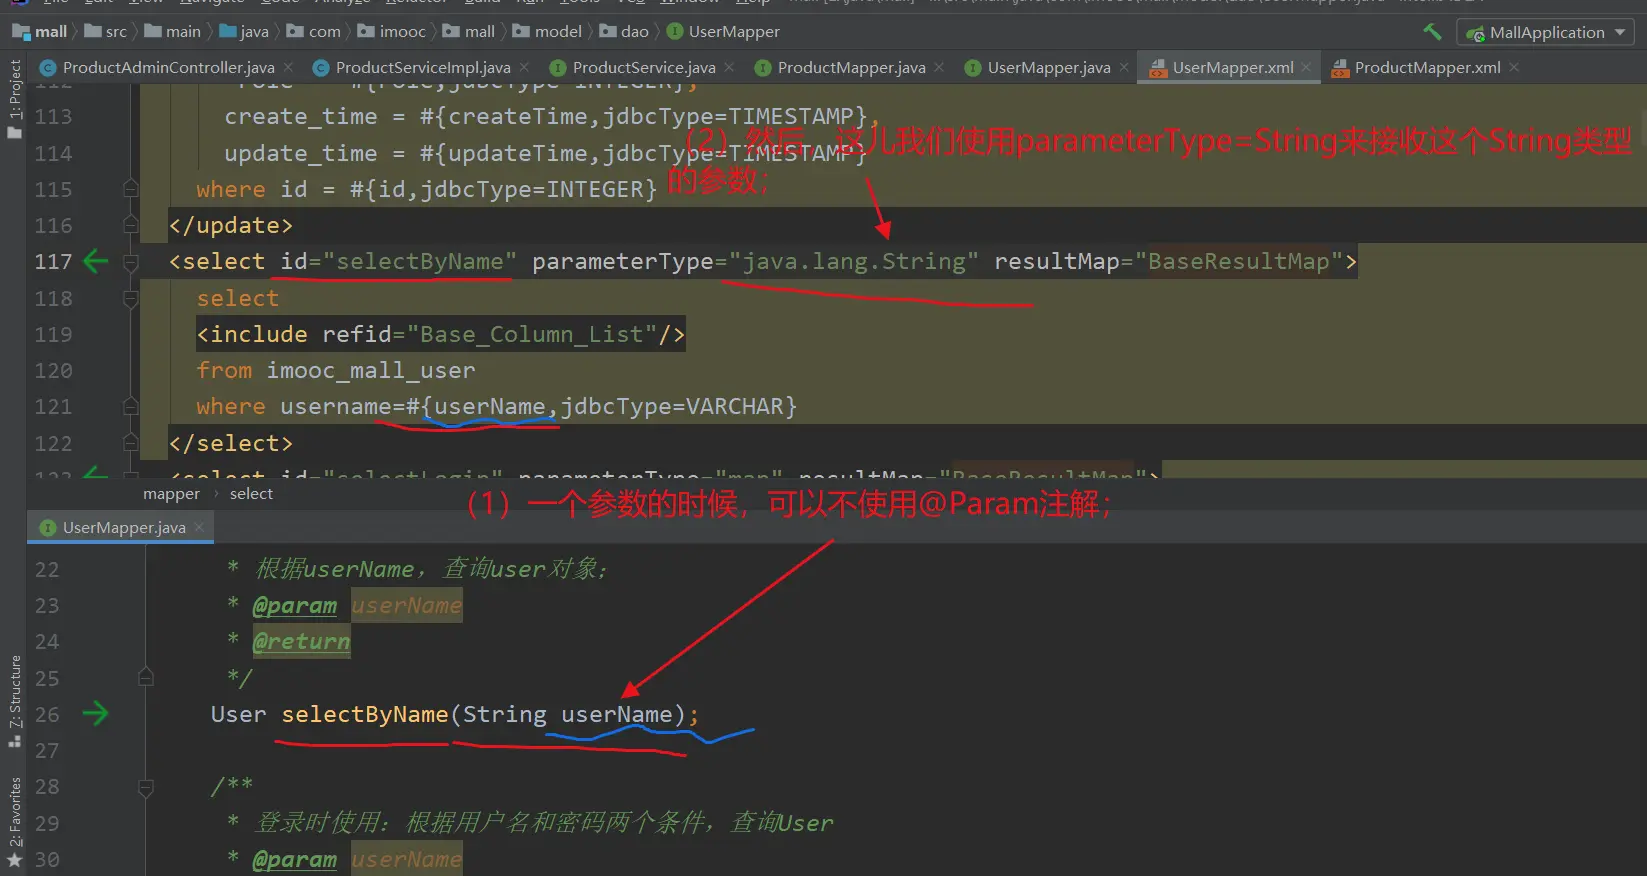Click the Build project hammer icon
Screen dimensions: 1647x876
tap(1432, 32)
